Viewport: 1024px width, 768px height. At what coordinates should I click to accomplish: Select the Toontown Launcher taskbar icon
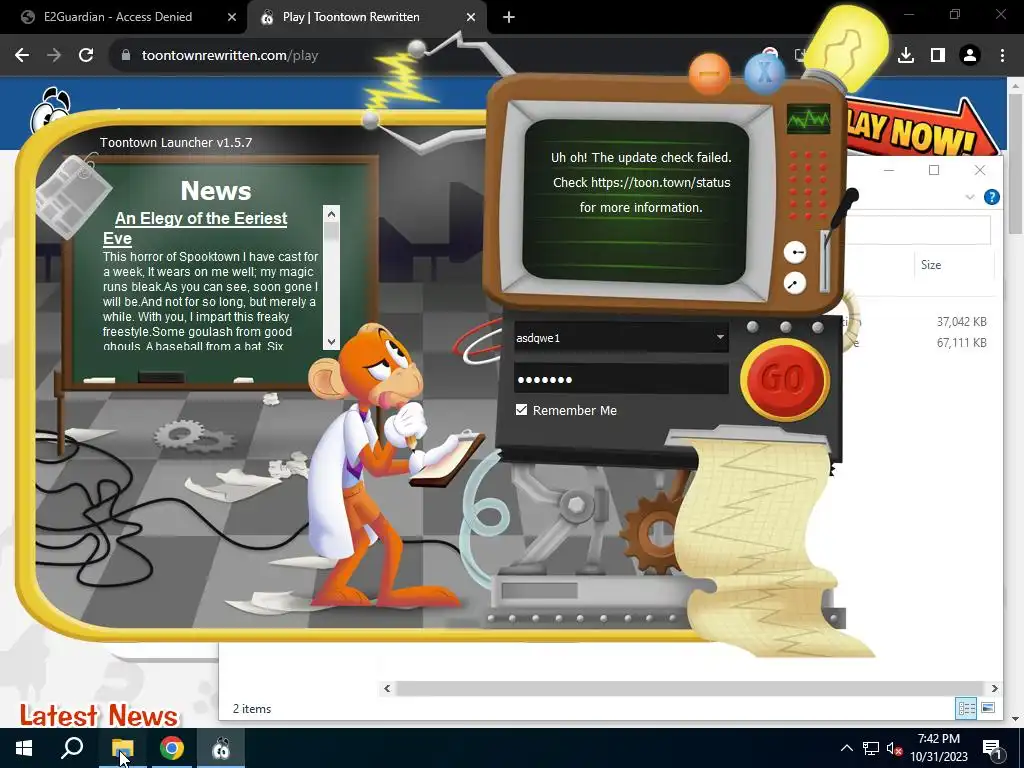pos(221,748)
